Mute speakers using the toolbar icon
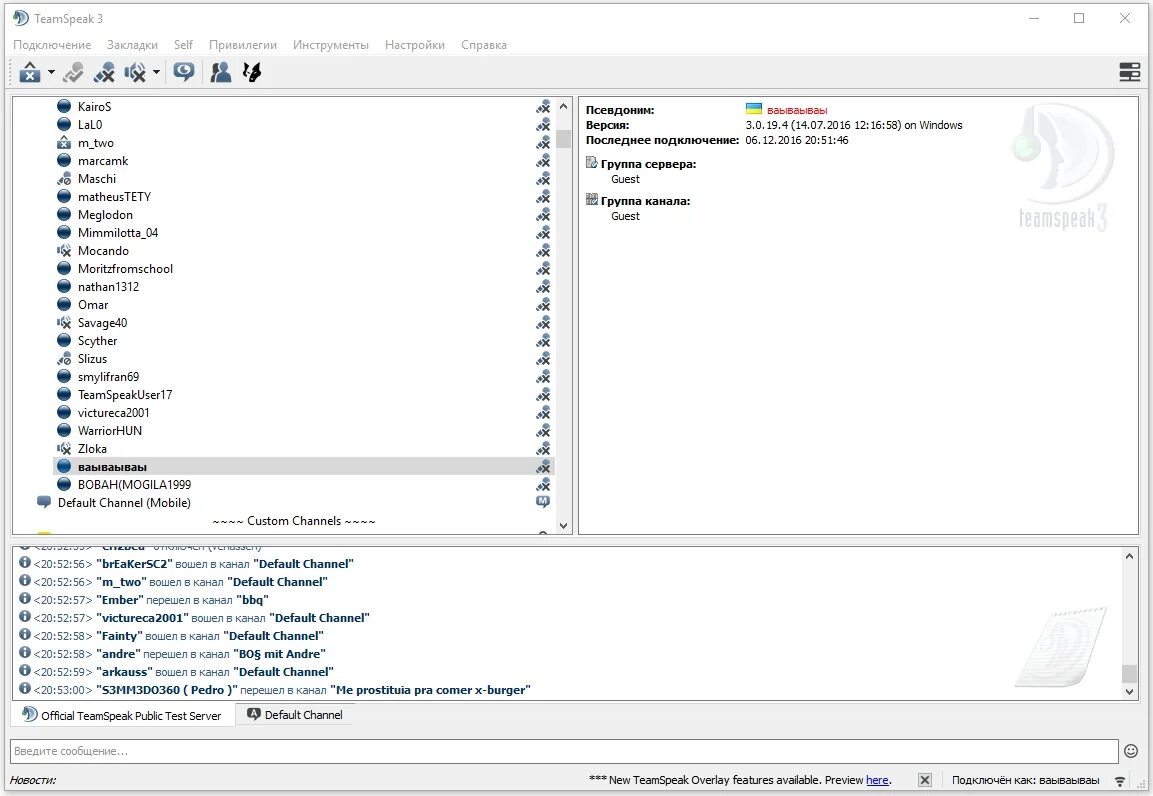 tap(135, 72)
